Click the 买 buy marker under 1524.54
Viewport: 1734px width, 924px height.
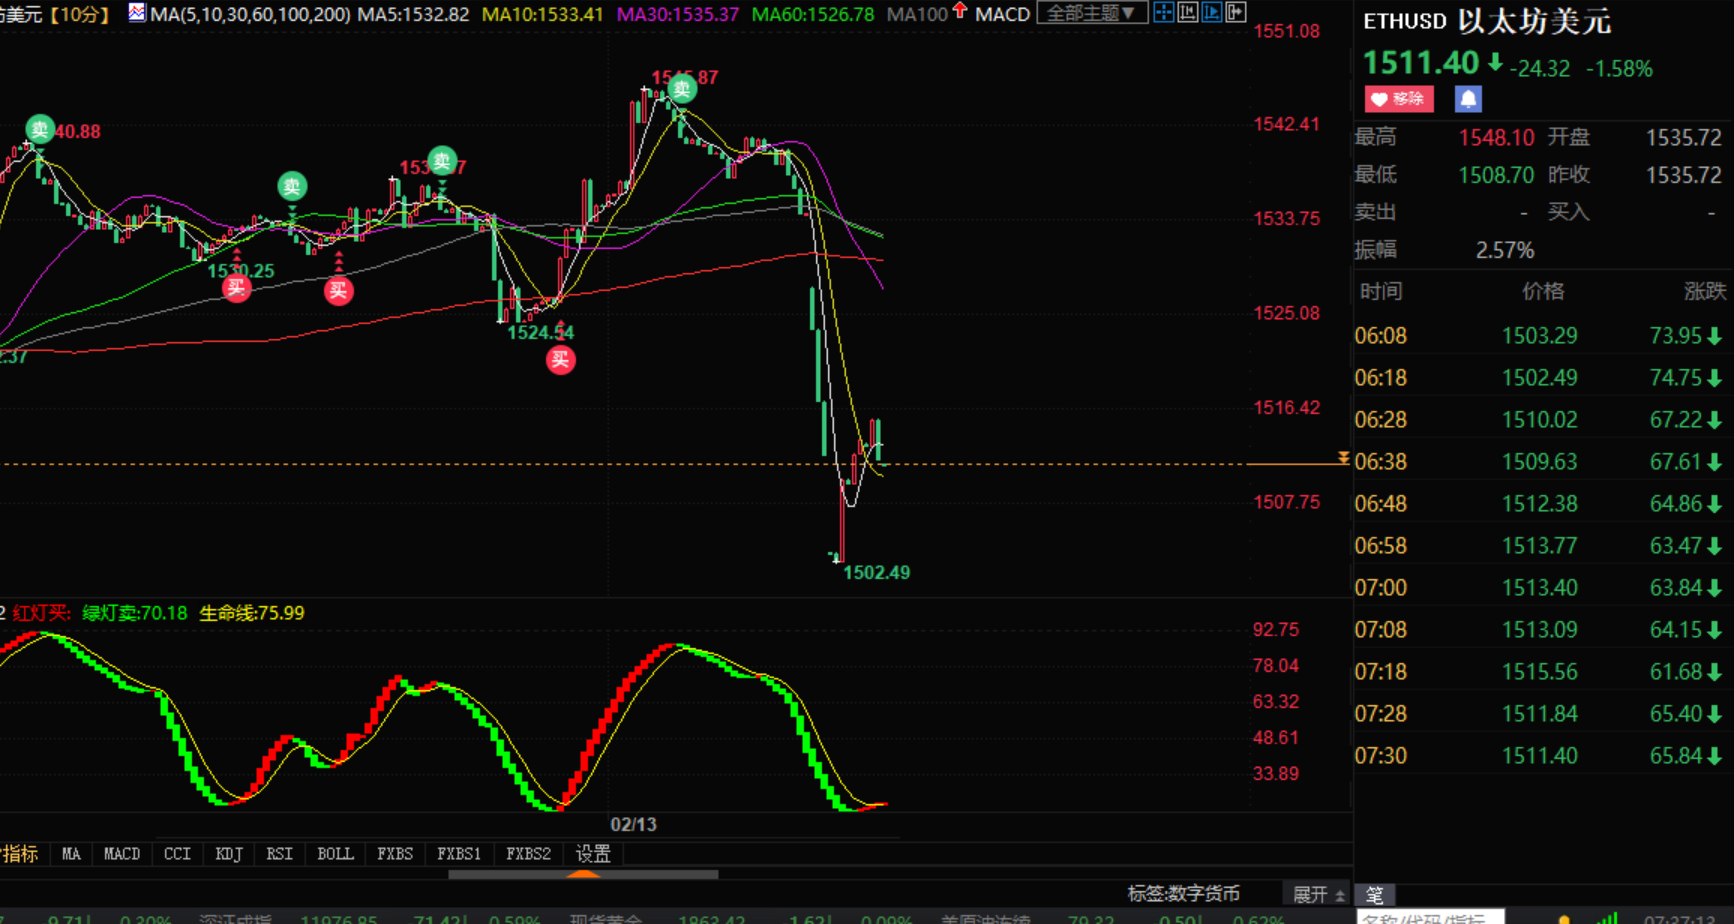[560, 360]
